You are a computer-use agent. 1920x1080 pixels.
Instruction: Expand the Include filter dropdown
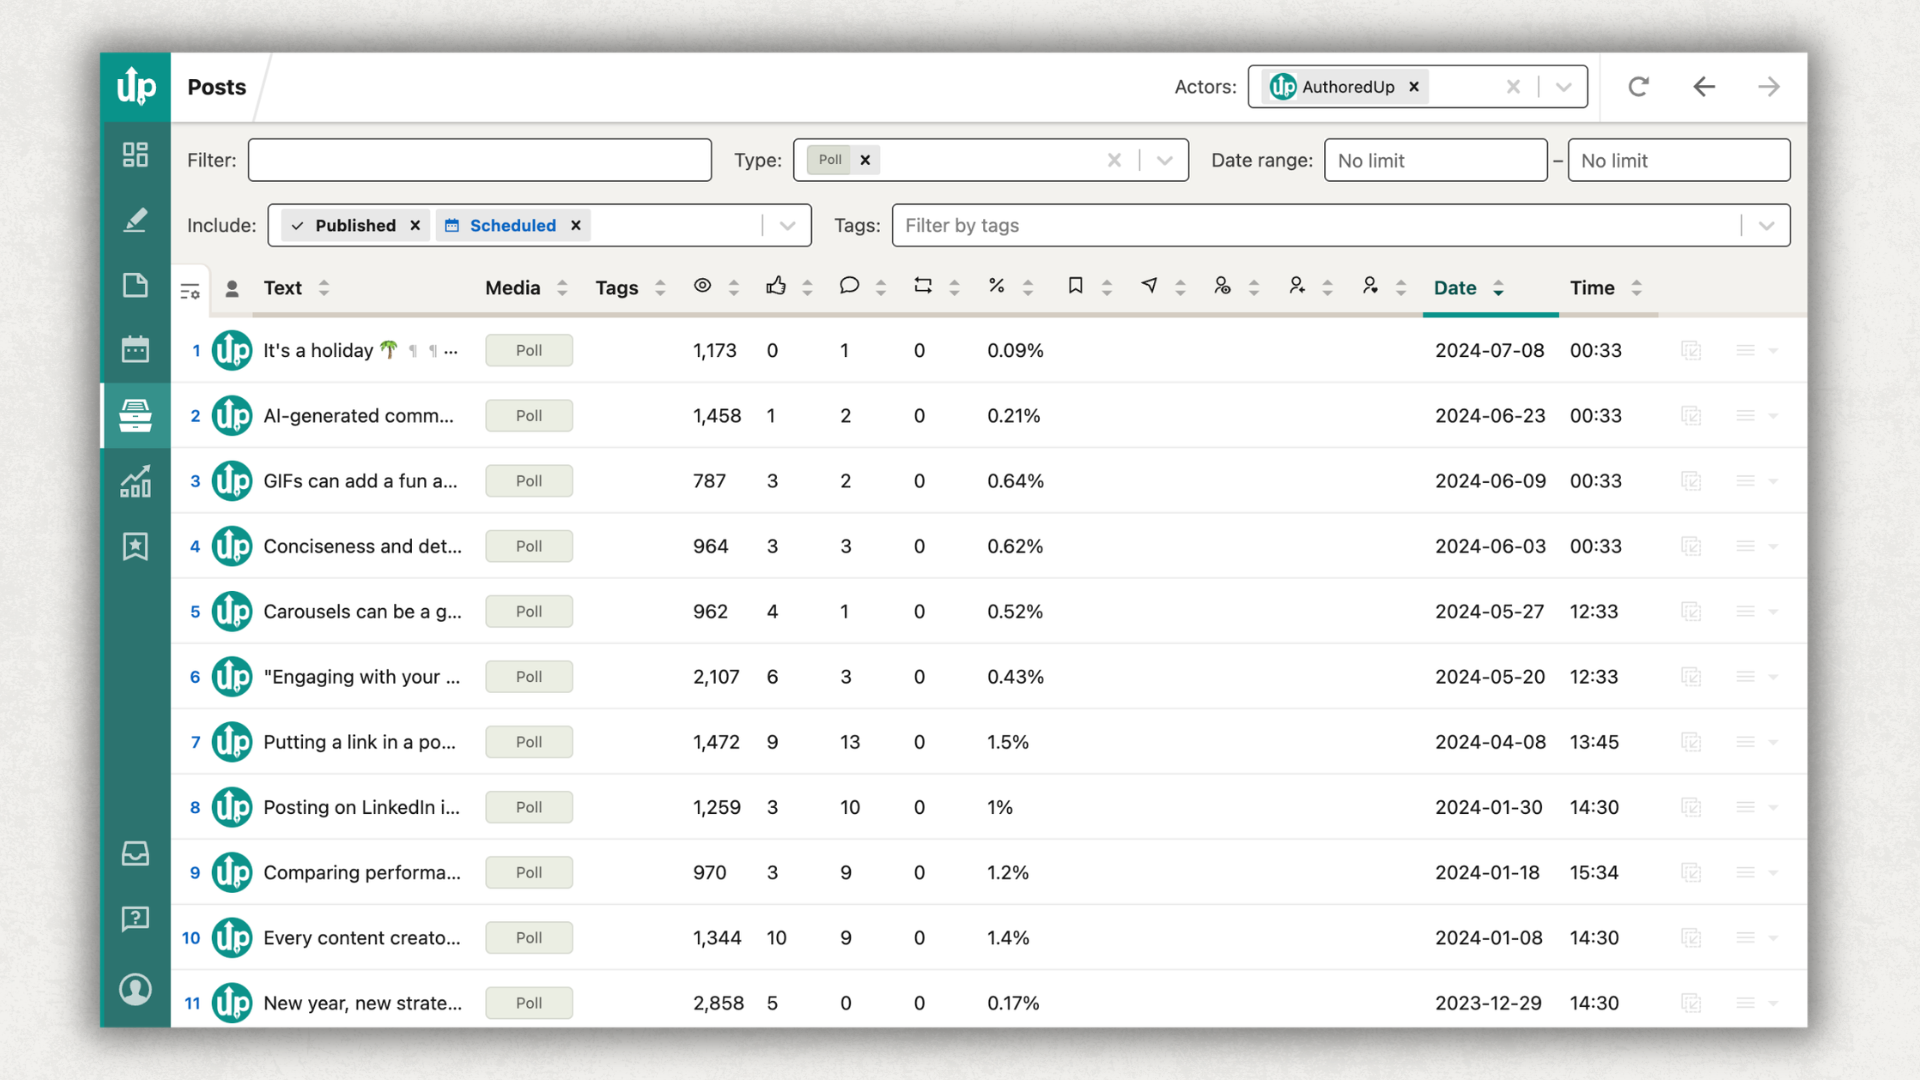786,225
